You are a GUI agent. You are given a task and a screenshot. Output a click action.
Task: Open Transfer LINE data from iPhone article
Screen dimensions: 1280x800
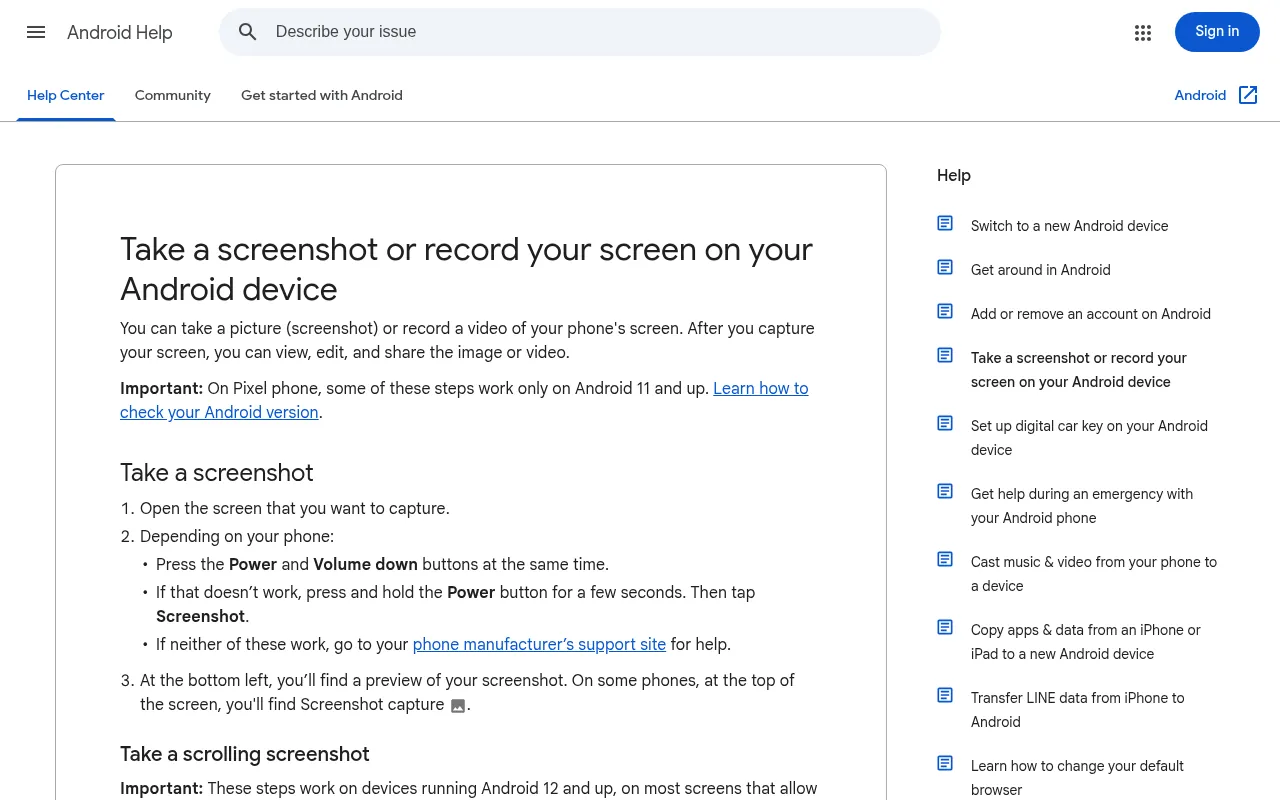(x=1077, y=710)
